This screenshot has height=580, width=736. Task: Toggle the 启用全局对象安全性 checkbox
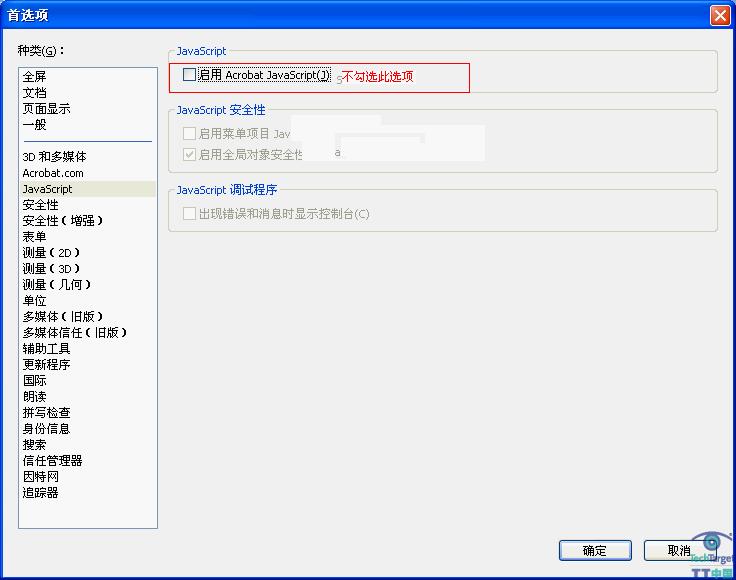pyautogui.click(x=190, y=154)
